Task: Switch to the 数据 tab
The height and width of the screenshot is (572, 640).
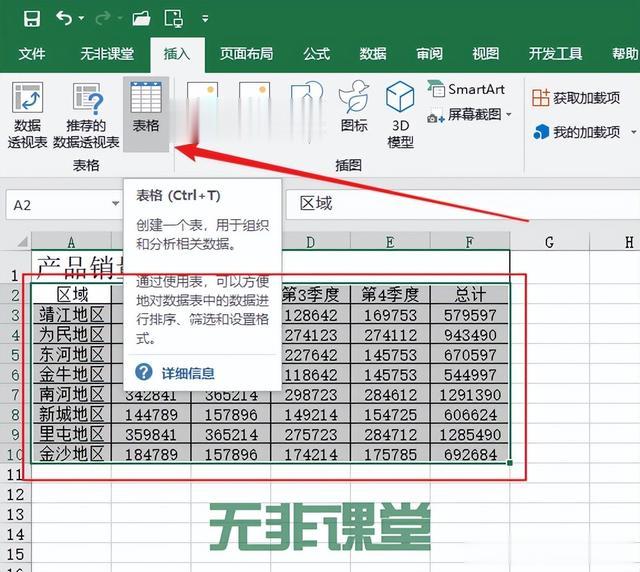Action: [x=373, y=54]
